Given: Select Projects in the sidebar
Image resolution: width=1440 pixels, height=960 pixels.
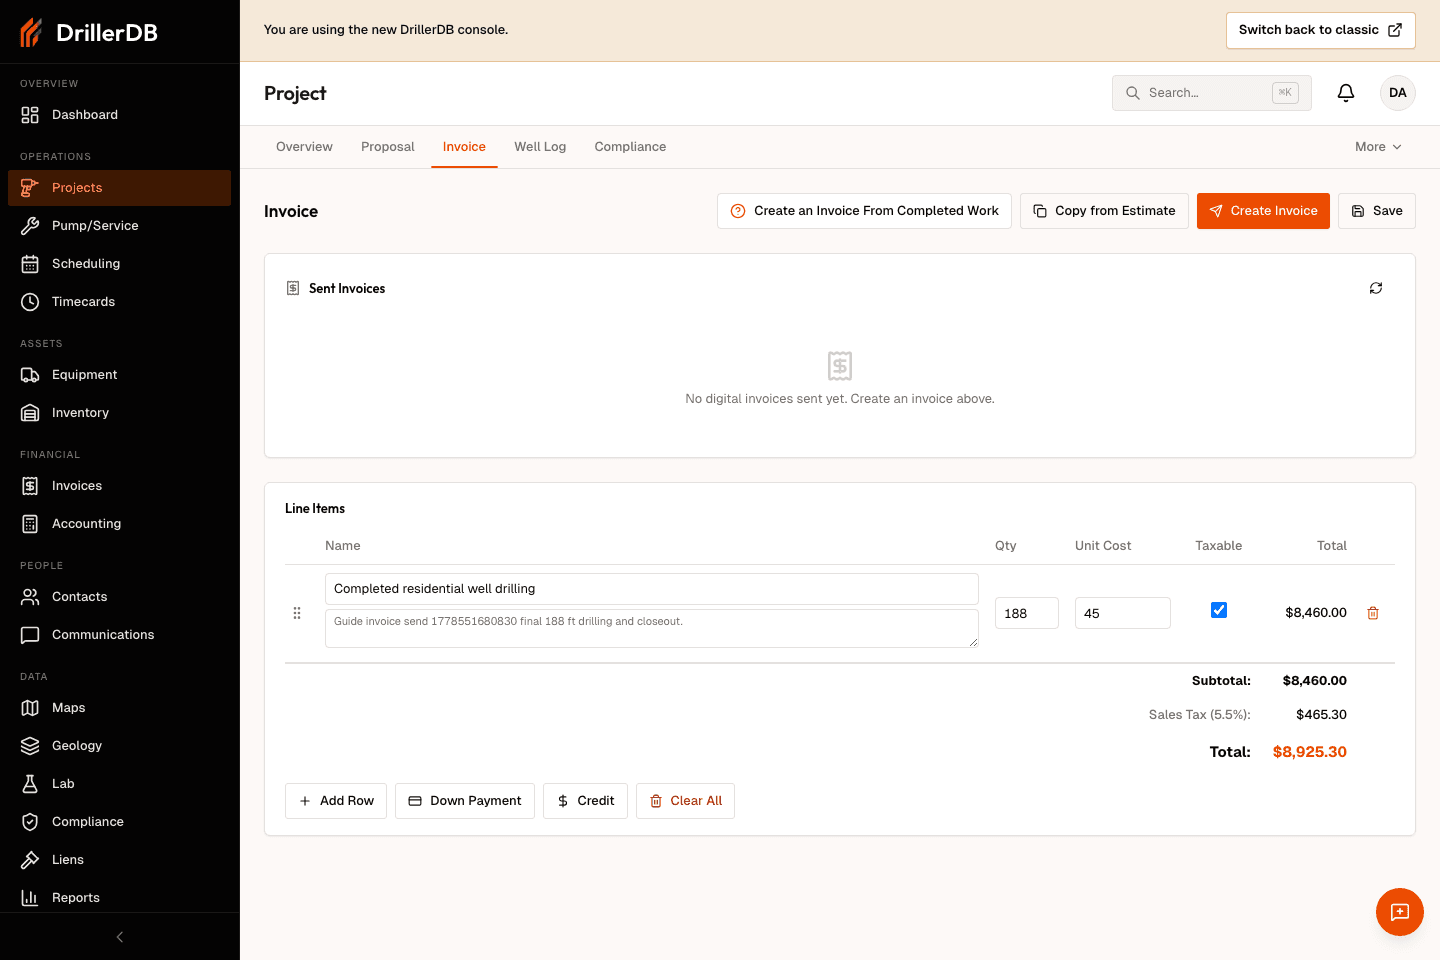Looking at the screenshot, I should click(119, 188).
